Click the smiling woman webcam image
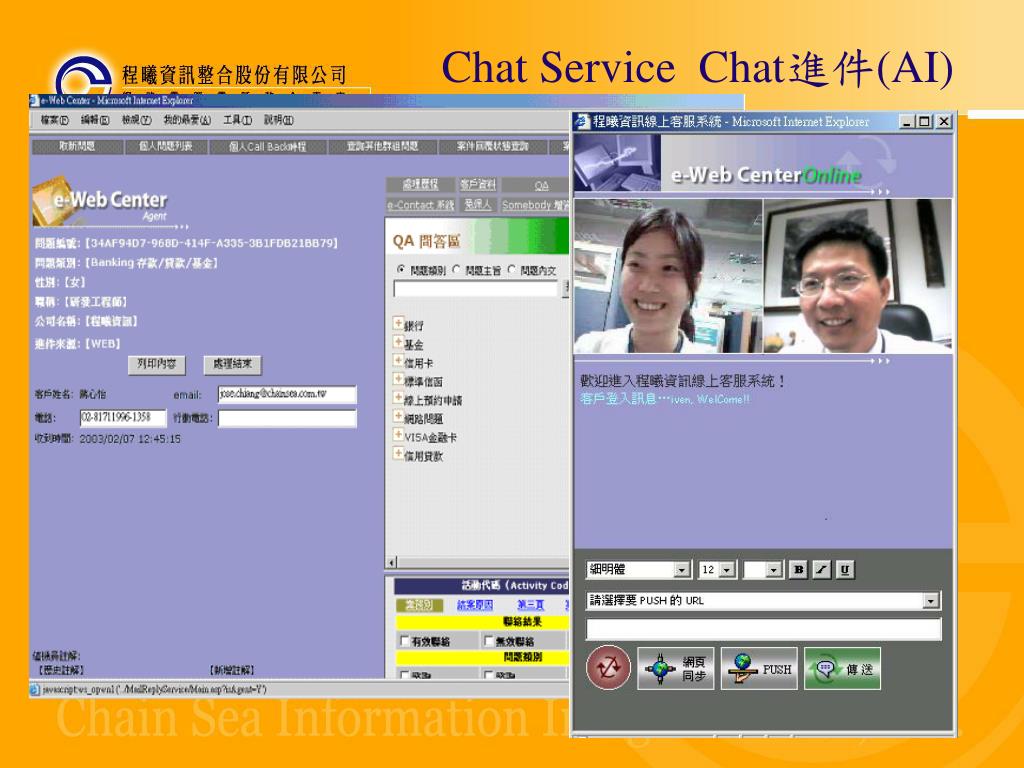 667,277
